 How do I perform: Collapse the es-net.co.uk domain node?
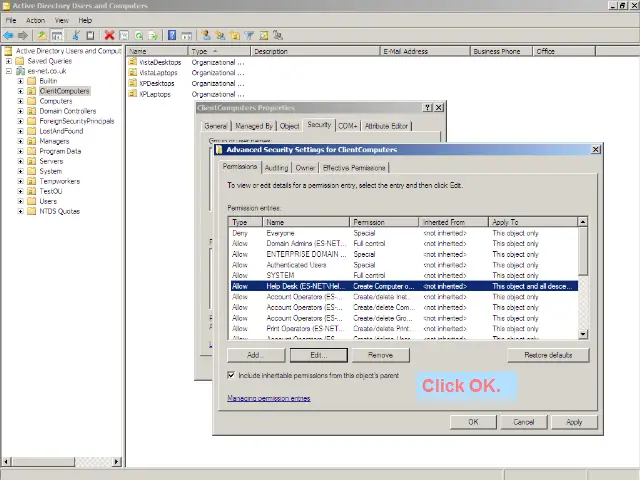click(9, 71)
